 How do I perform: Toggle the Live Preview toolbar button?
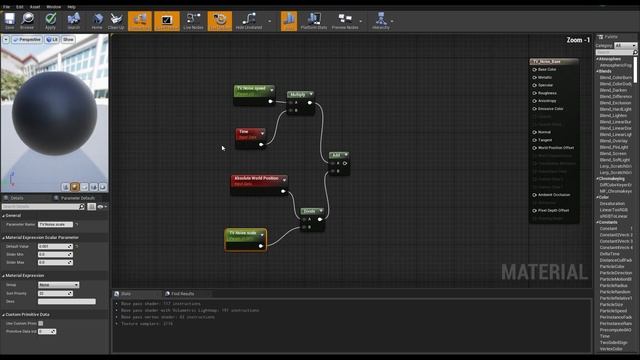[x=167, y=21]
